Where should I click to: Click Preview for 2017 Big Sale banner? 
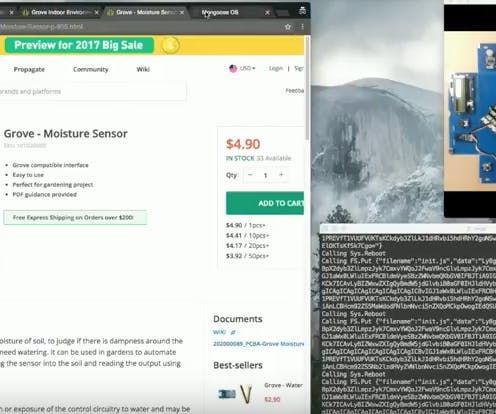79,45
